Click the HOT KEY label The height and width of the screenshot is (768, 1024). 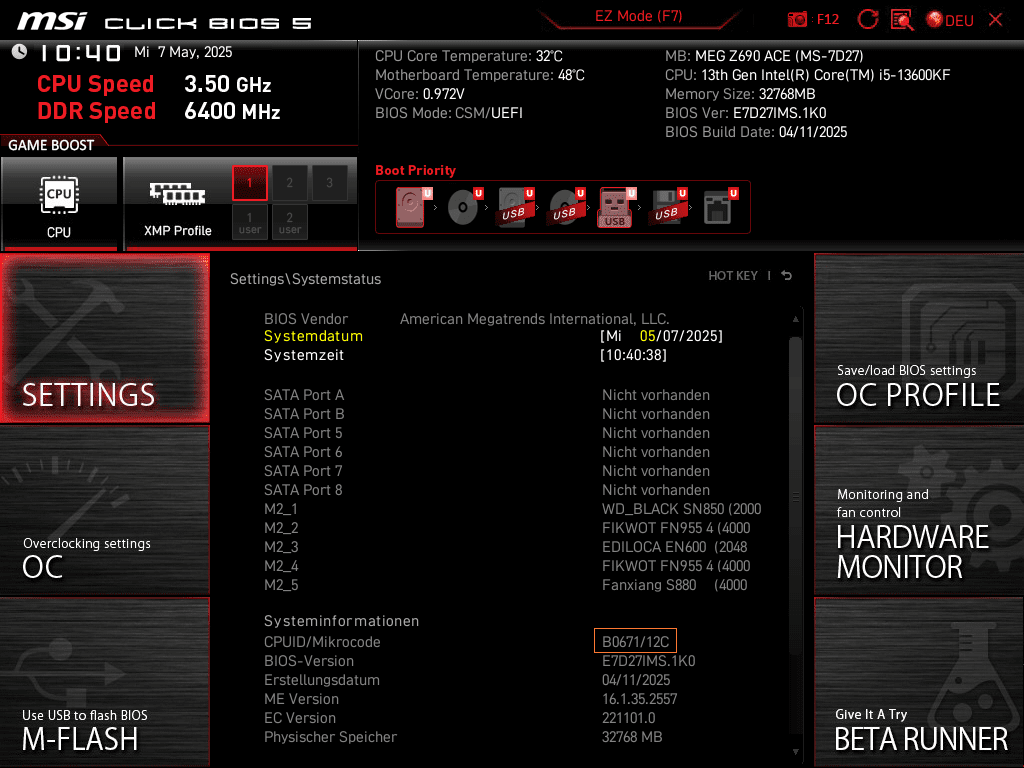(733, 276)
